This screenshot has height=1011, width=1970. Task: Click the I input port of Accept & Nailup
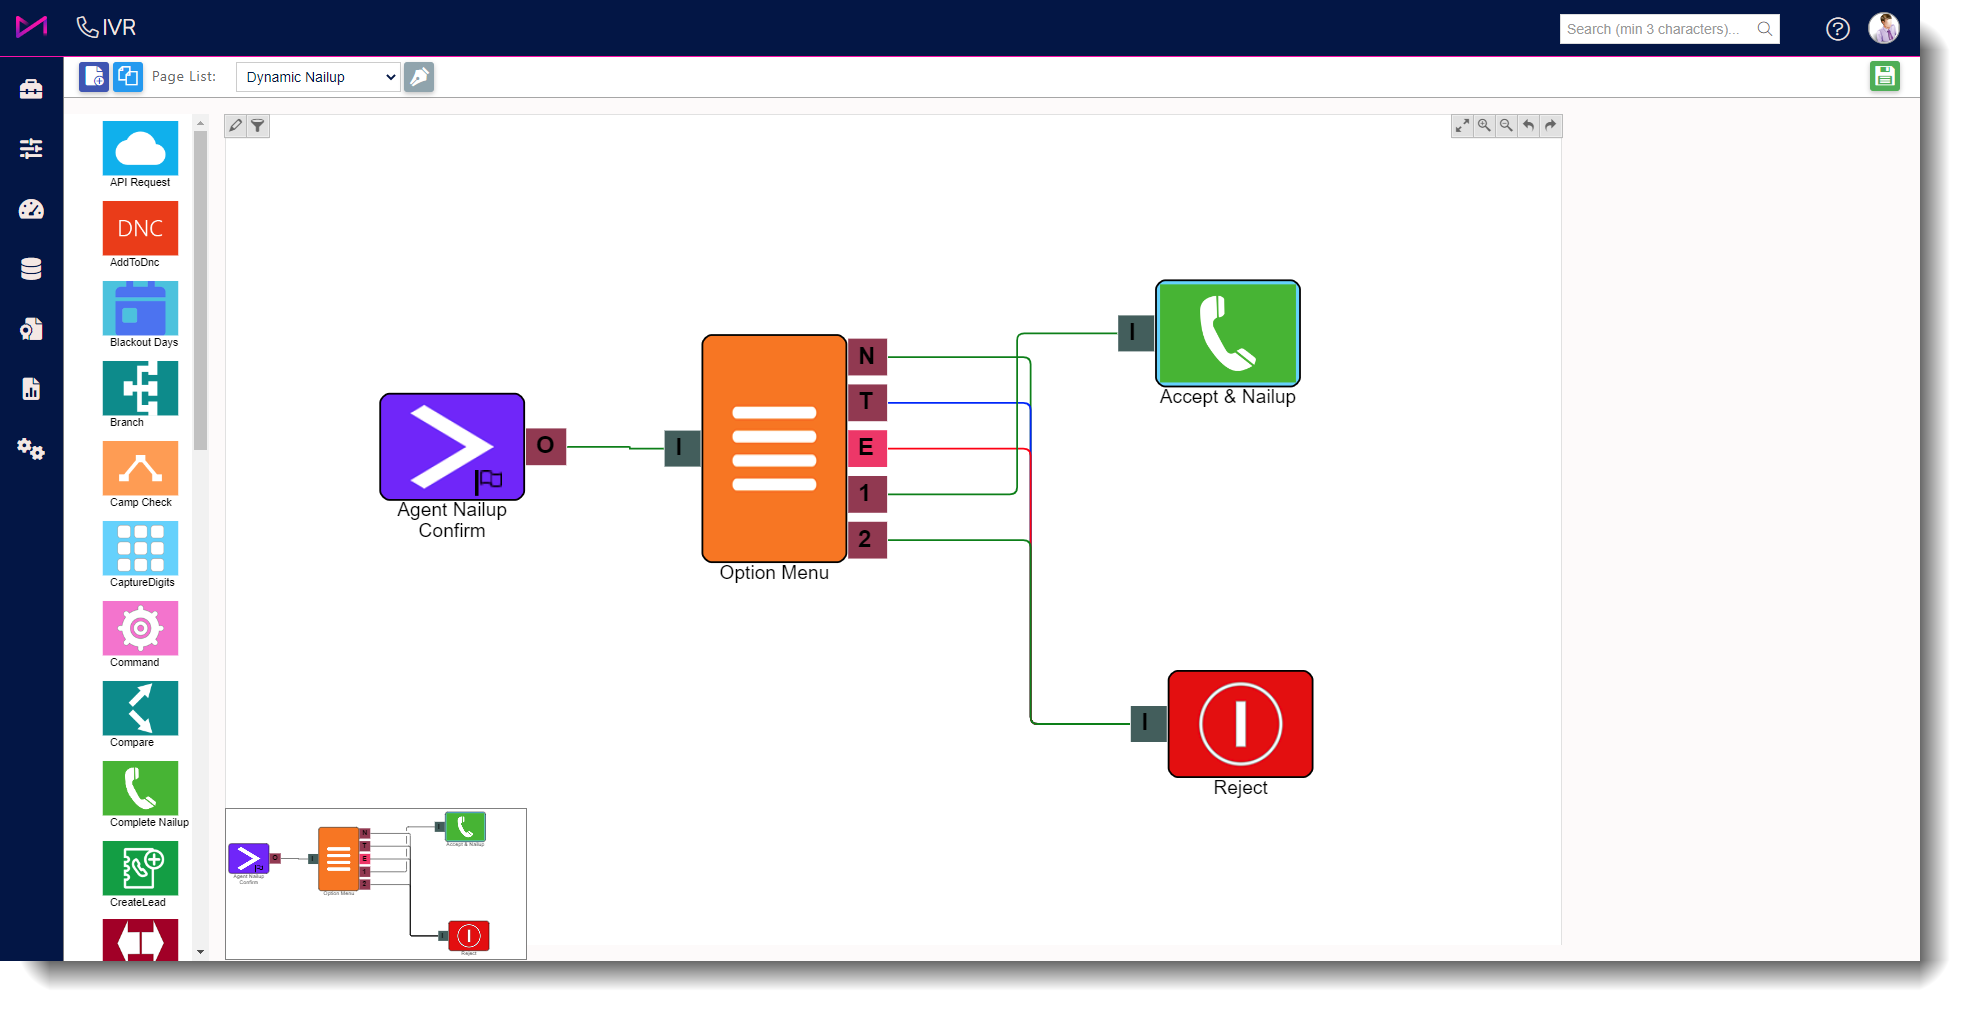click(x=1135, y=333)
